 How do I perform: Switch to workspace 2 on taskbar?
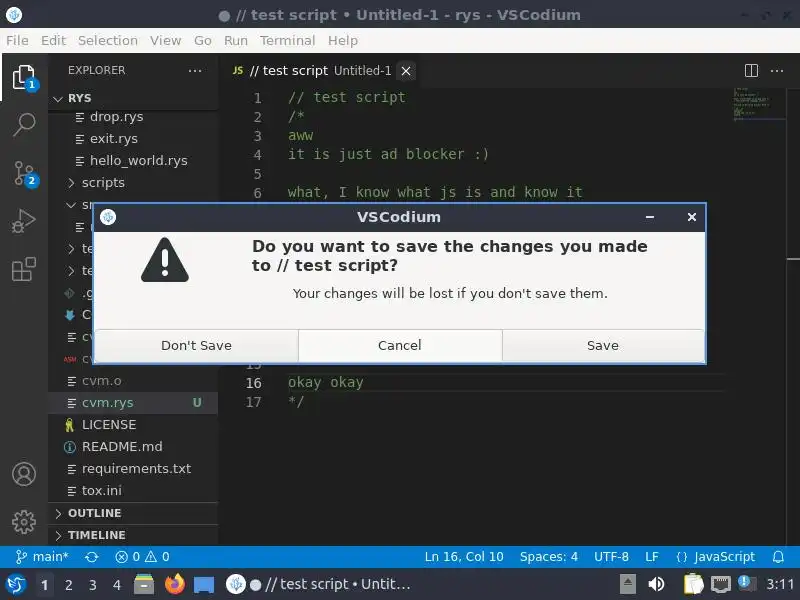(68, 585)
